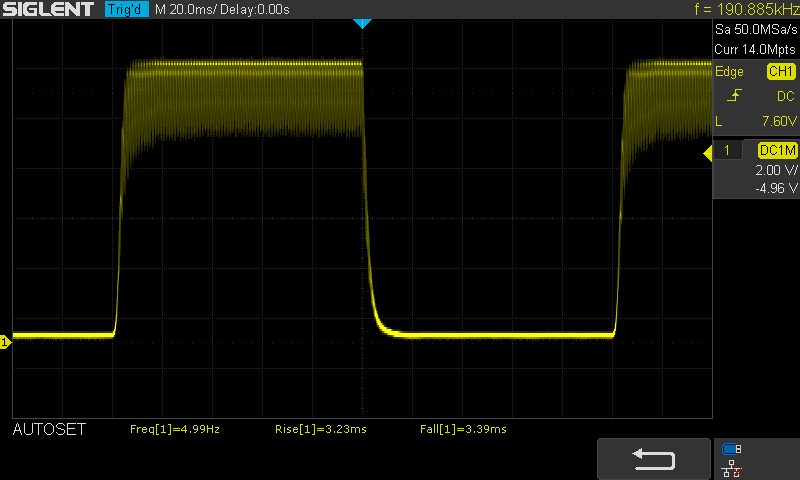Click the USB storage status icon
800x480 pixels.
[x=731, y=449]
